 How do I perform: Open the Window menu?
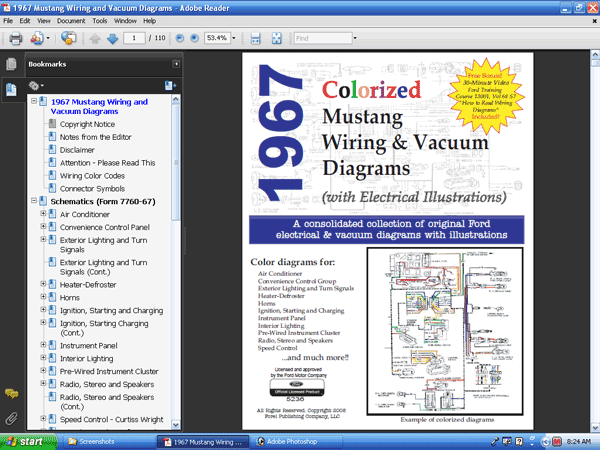pyautogui.click(x=125, y=21)
